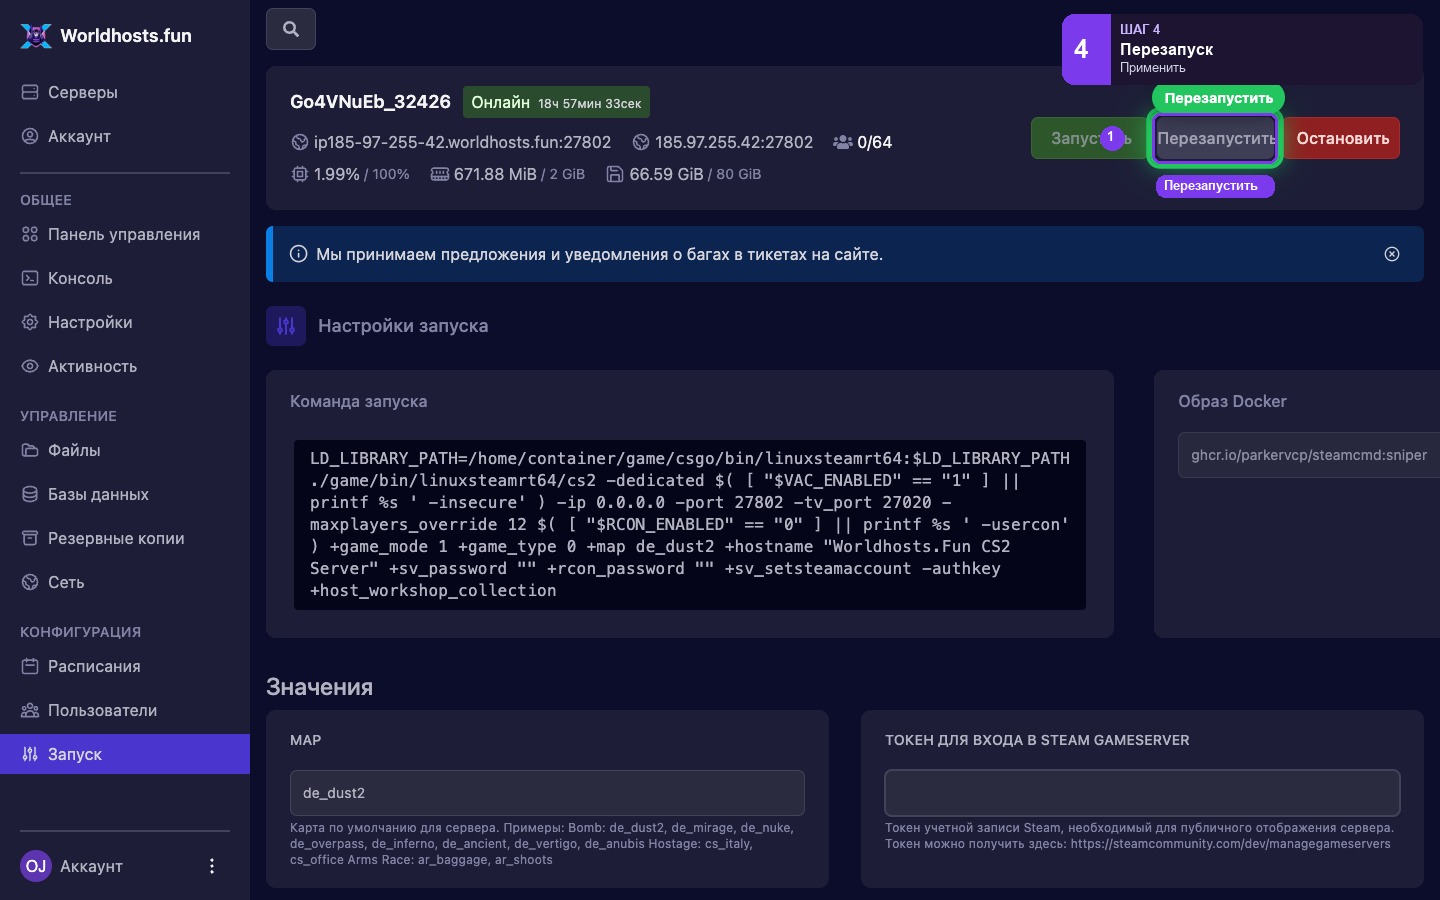
Task: Click the Серверы sidebar icon
Action: 30,92
